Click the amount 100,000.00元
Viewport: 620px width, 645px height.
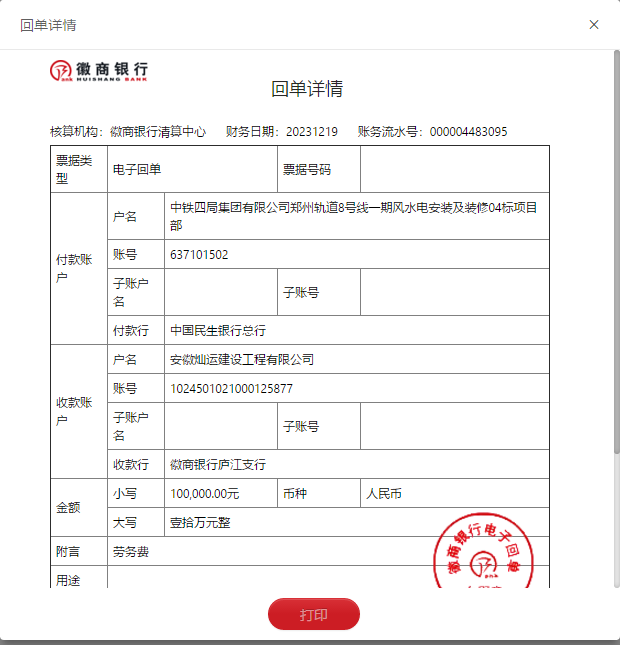tap(204, 494)
